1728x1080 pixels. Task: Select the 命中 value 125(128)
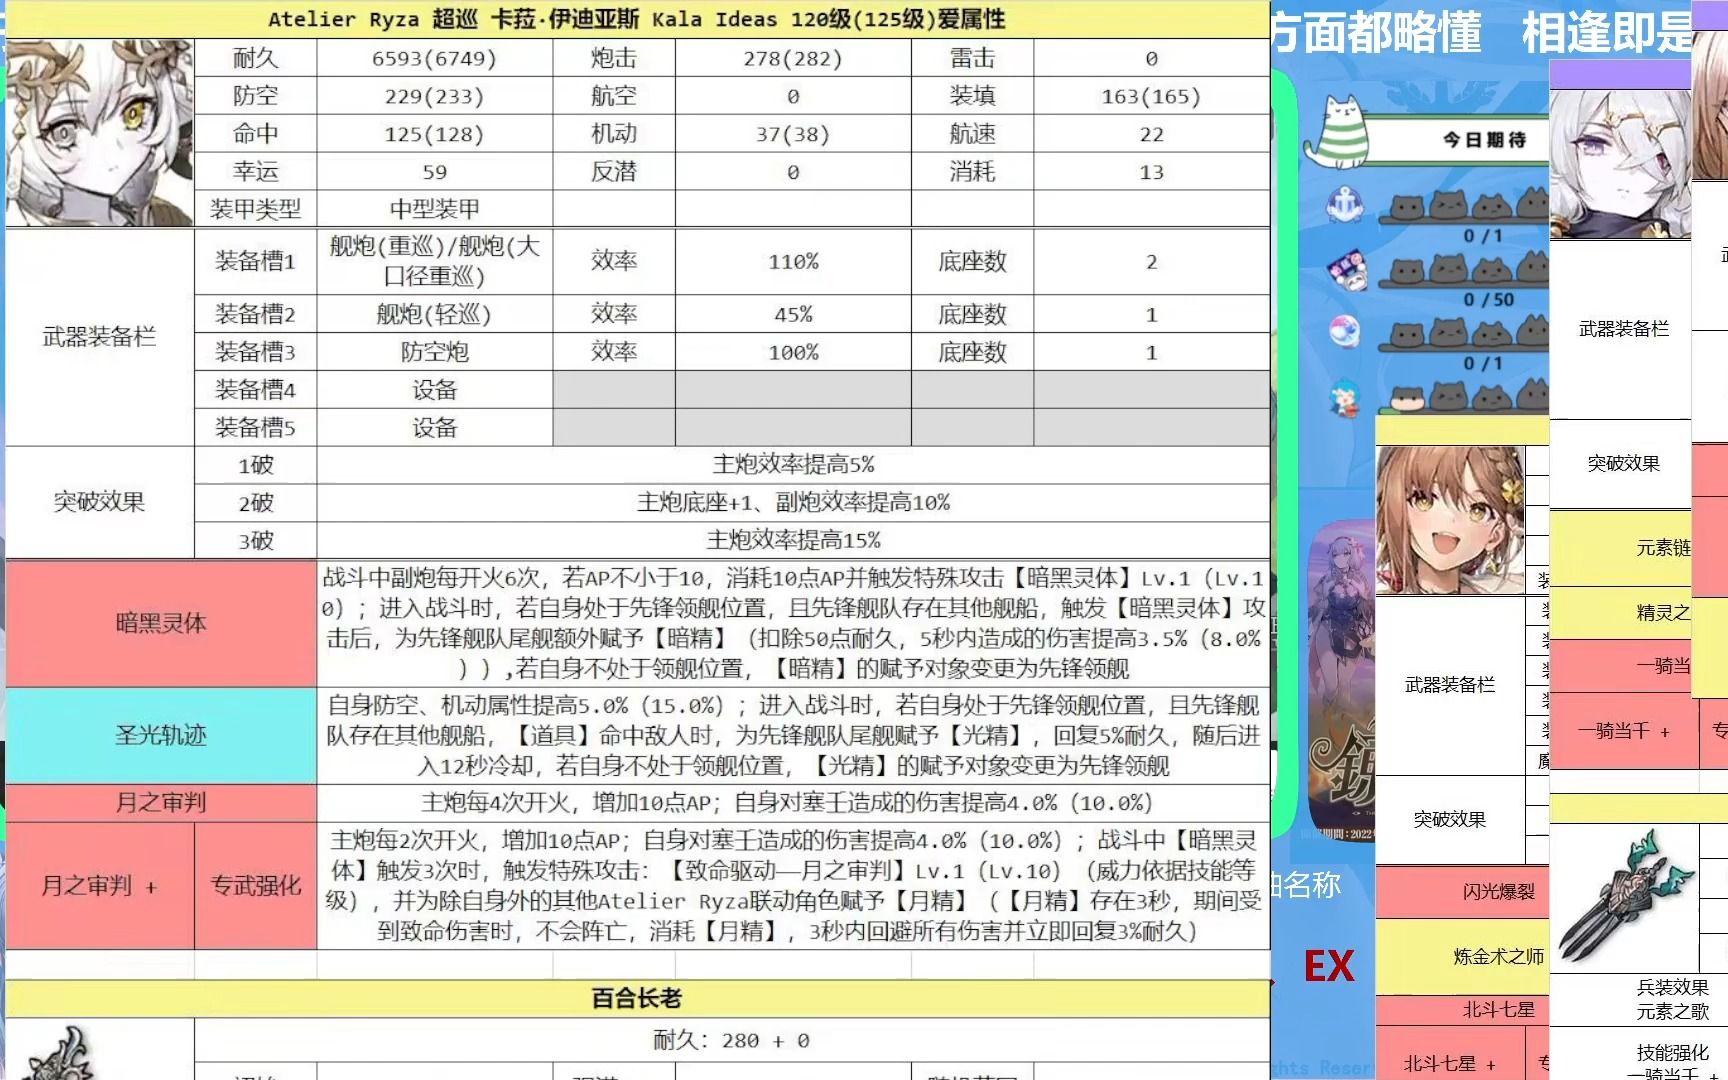434,134
